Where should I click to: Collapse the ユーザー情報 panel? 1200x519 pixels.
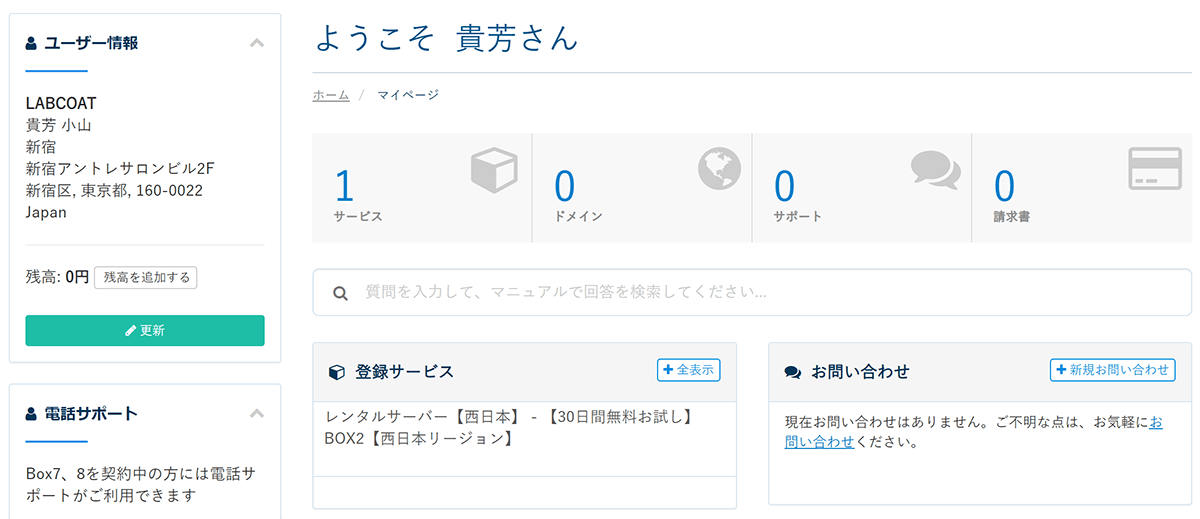257,43
